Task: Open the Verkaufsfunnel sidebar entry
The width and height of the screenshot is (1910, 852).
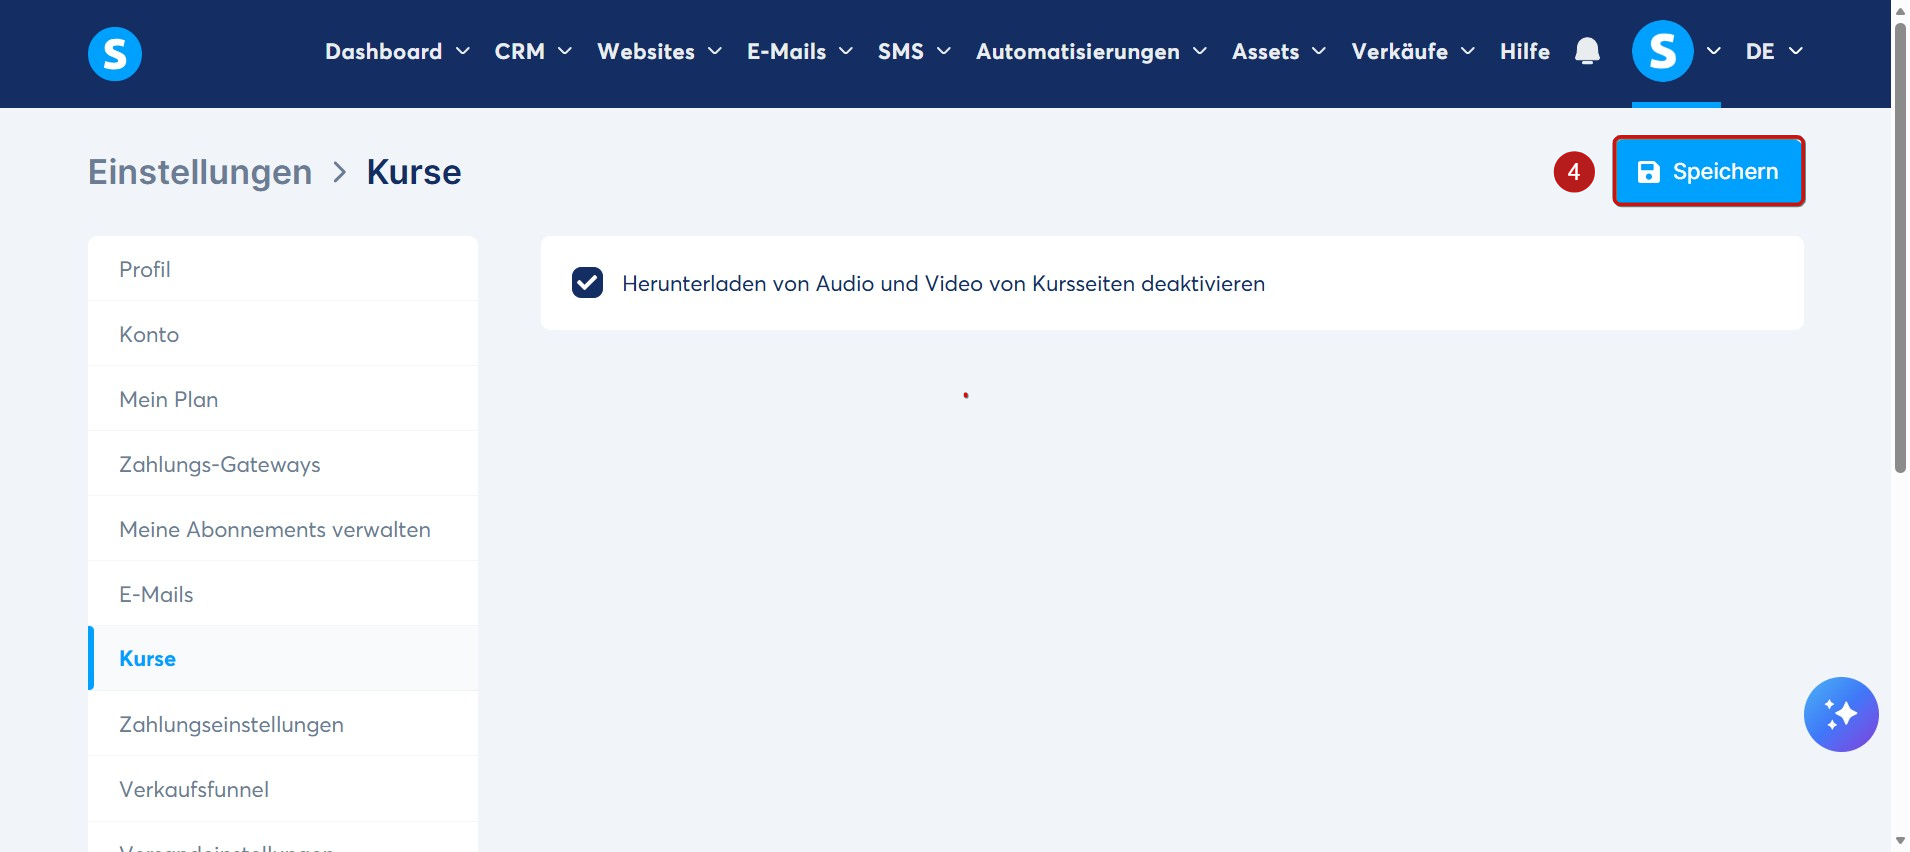Action: tap(283, 789)
